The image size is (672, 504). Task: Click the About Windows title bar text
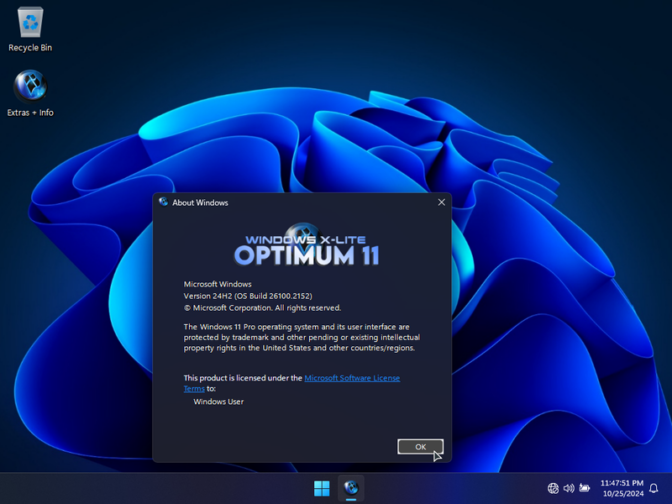[x=200, y=203]
